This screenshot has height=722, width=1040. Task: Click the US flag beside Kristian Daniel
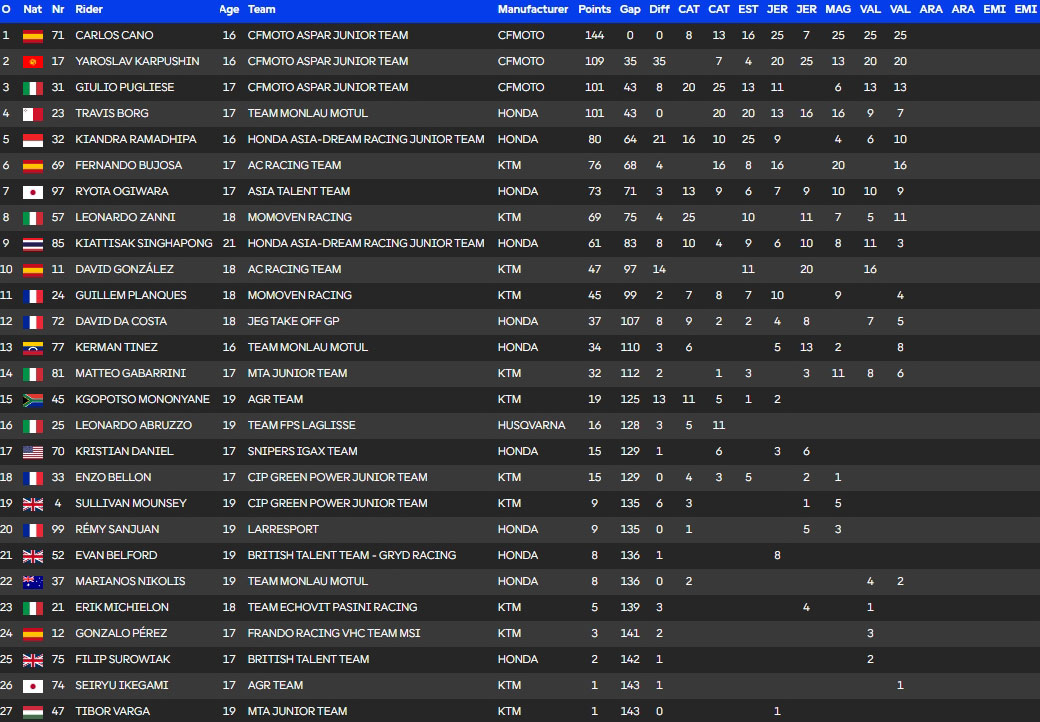32,452
